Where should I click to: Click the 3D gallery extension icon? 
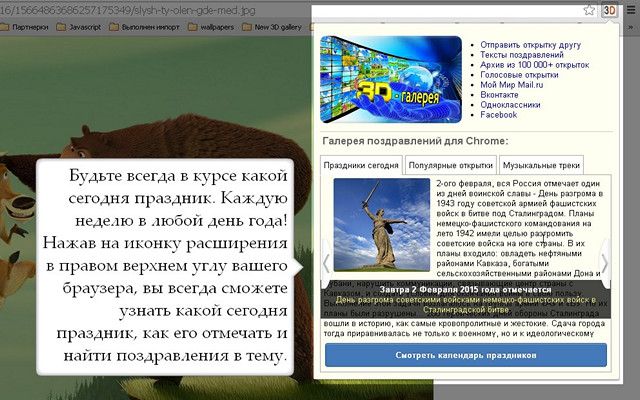point(609,10)
